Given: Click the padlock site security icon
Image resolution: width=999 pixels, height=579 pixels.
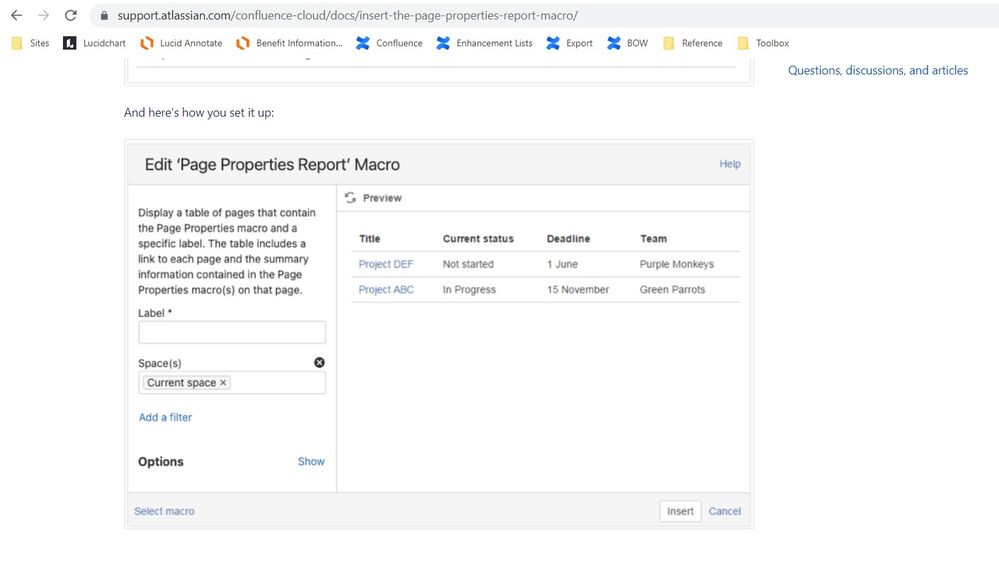Looking at the screenshot, I should tap(104, 15).
